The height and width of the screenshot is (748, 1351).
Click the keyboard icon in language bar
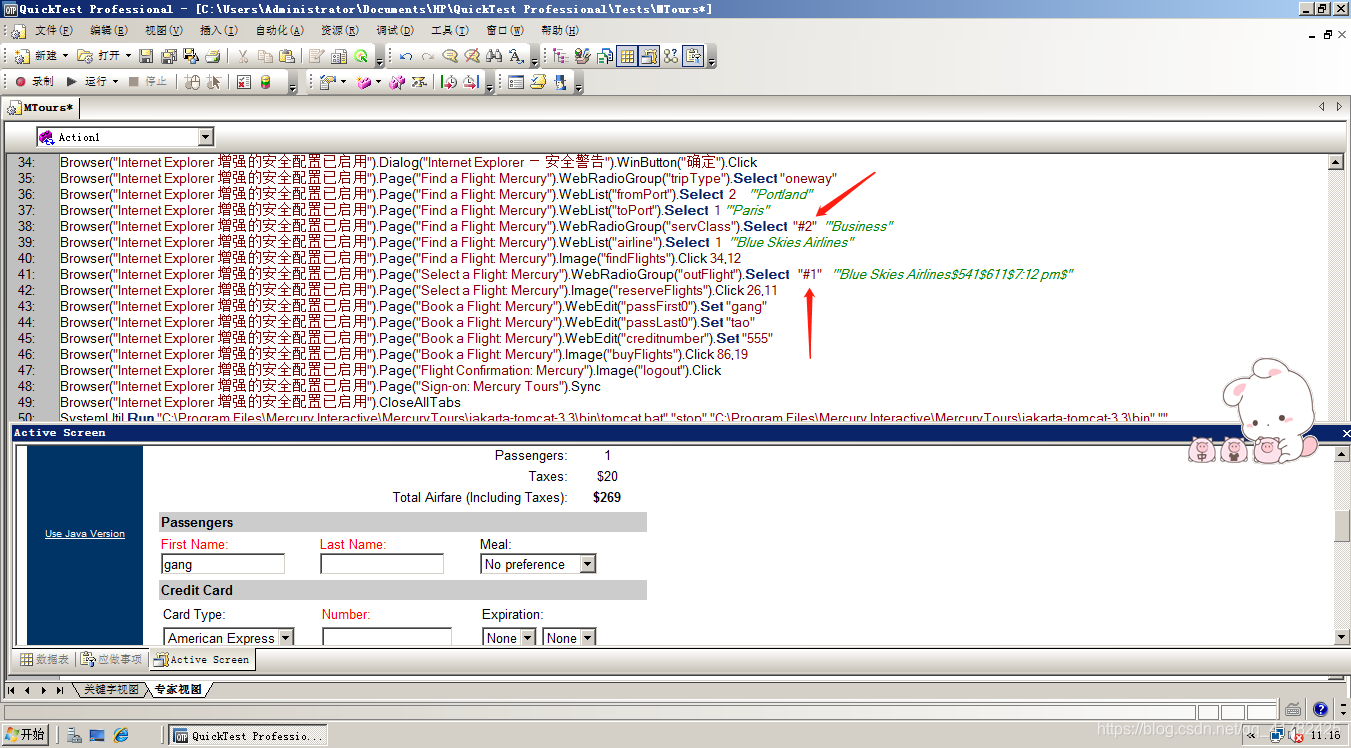click(x=1293, y=710)
